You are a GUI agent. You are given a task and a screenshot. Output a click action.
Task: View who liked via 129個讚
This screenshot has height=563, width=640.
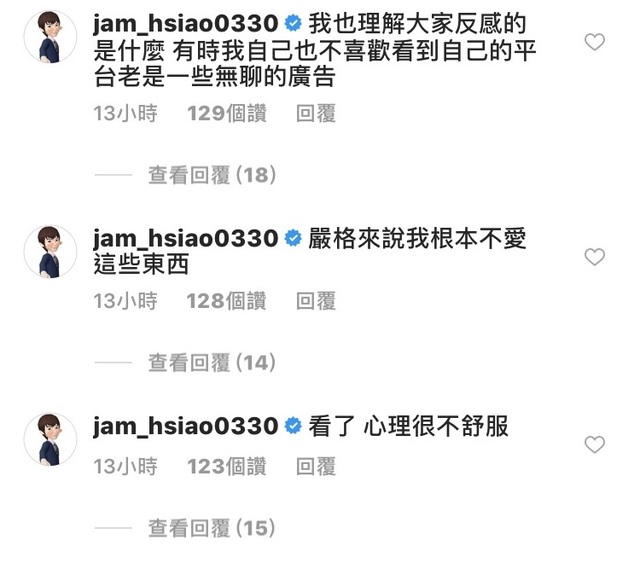click(x=227, y=113)
